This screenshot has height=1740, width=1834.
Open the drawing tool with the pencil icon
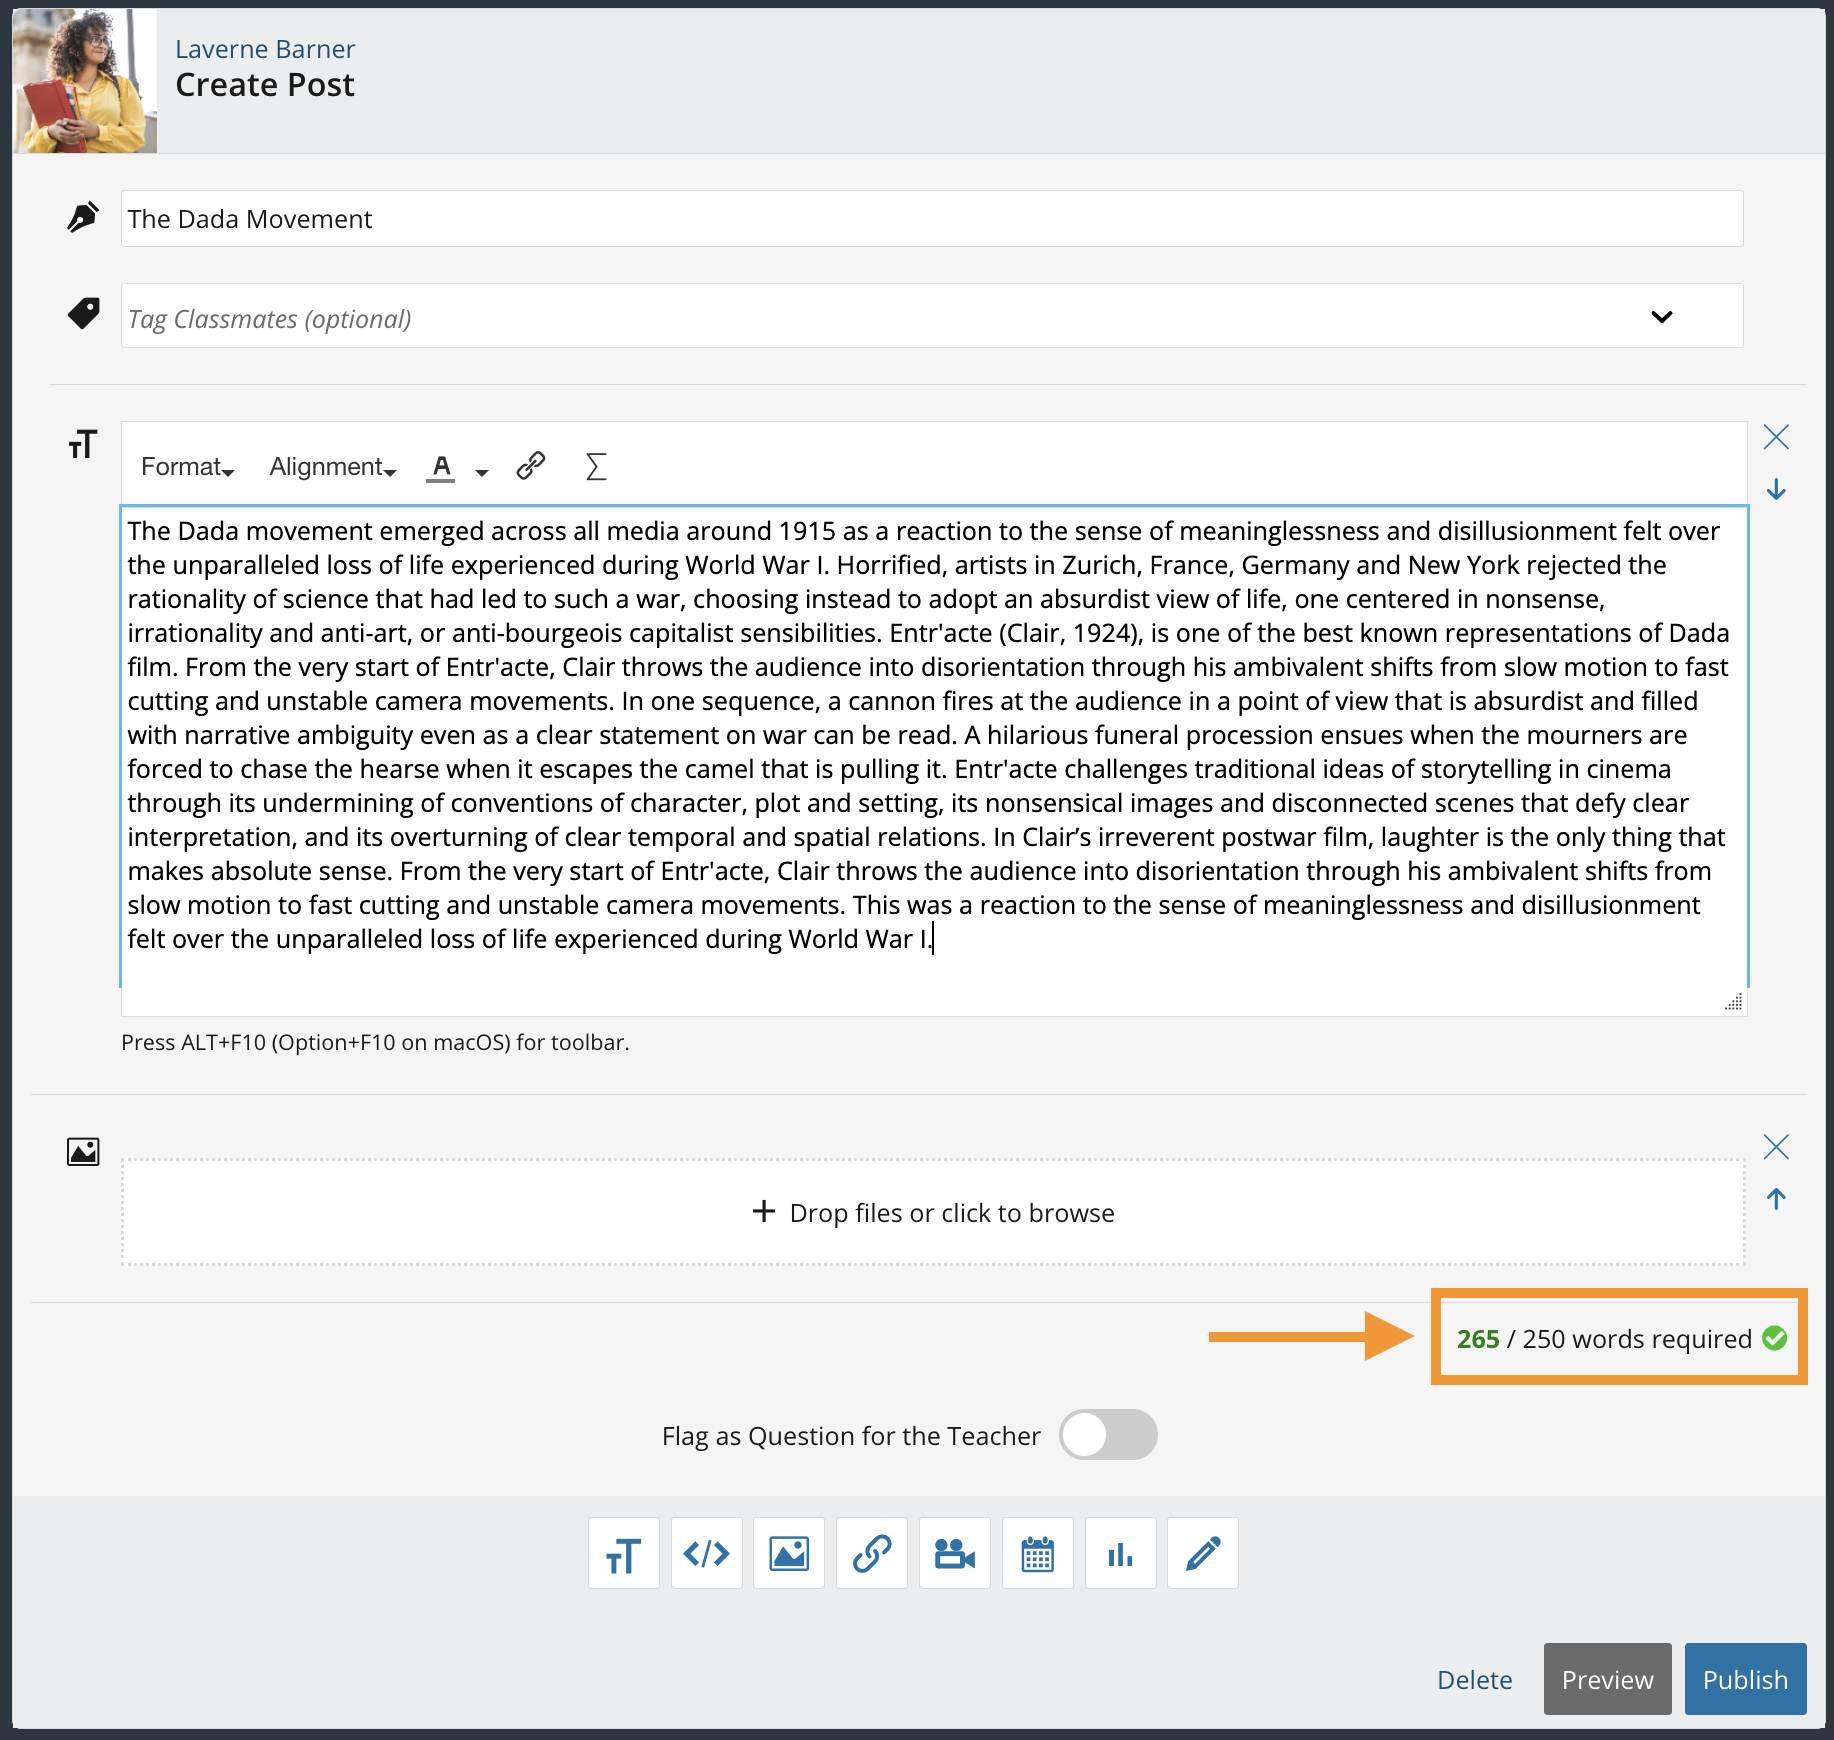tap(1202, 1553)
